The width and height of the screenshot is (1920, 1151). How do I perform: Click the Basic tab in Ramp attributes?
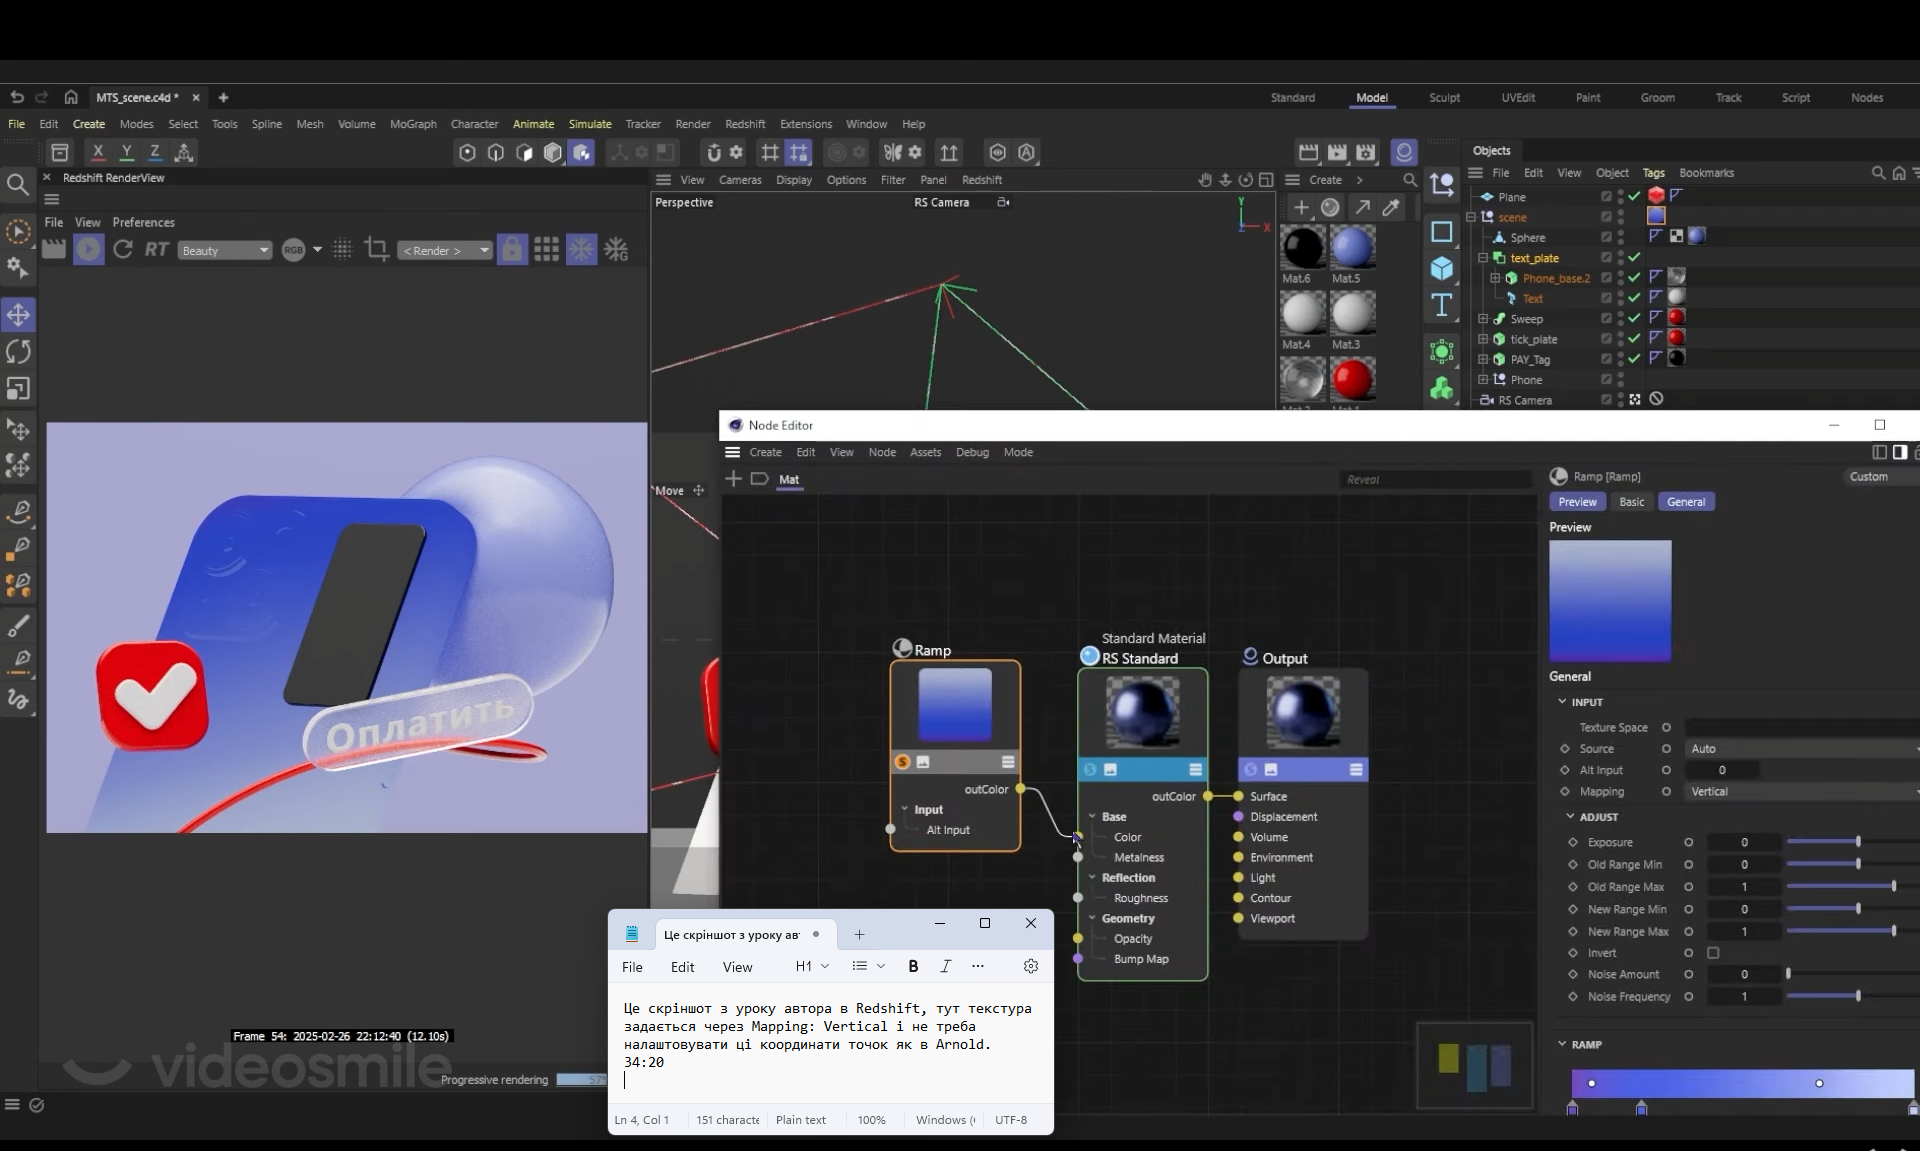click(1631, 502)
